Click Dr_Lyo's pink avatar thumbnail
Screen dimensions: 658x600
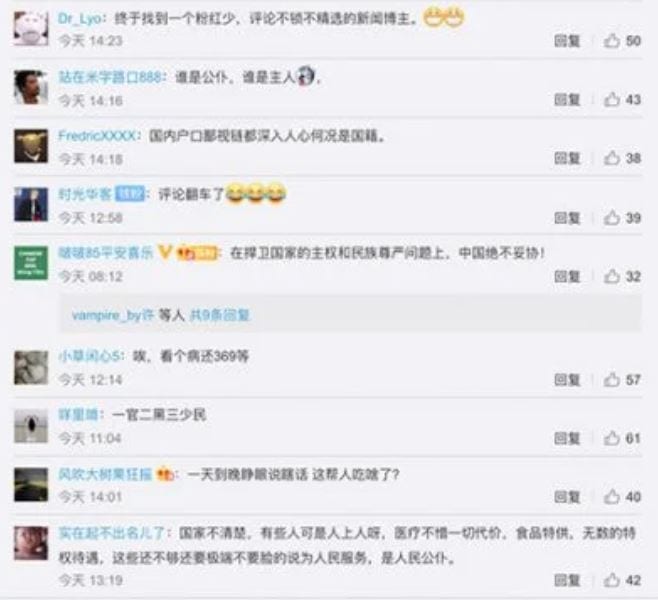pos(31,29)
